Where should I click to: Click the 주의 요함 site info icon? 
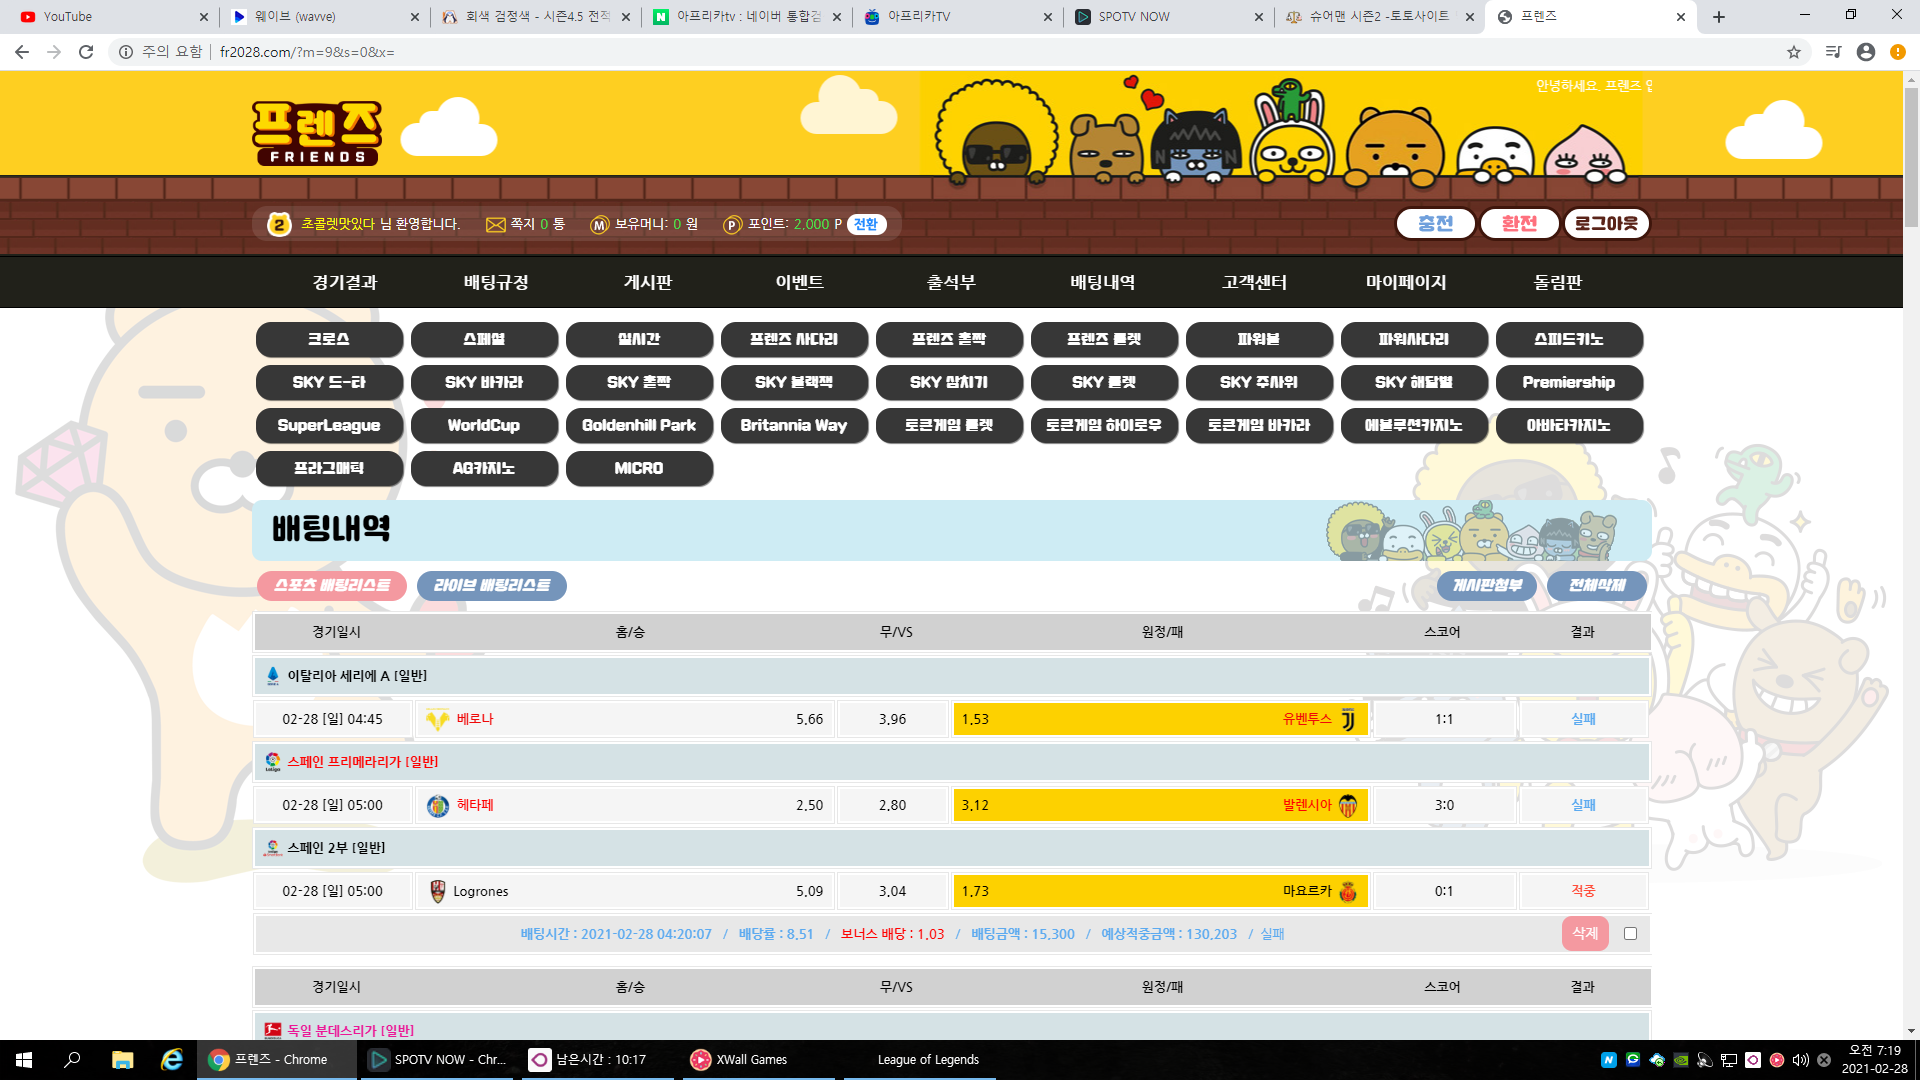tap(126, 52)
